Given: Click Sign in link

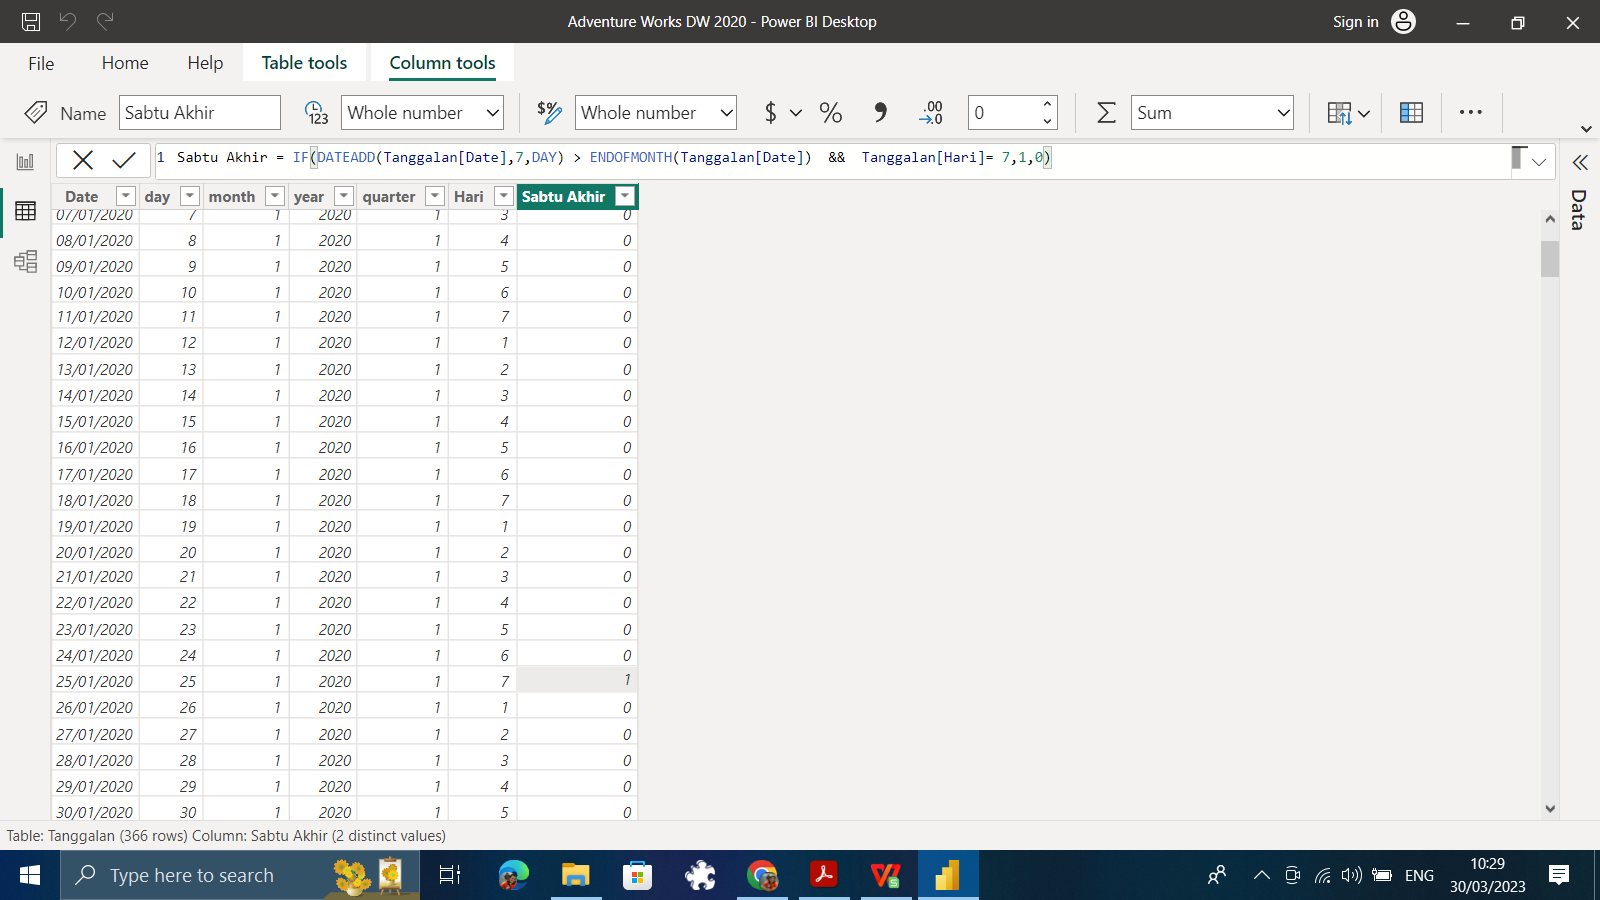Looking at the screenshot, I should [1355, 21].
